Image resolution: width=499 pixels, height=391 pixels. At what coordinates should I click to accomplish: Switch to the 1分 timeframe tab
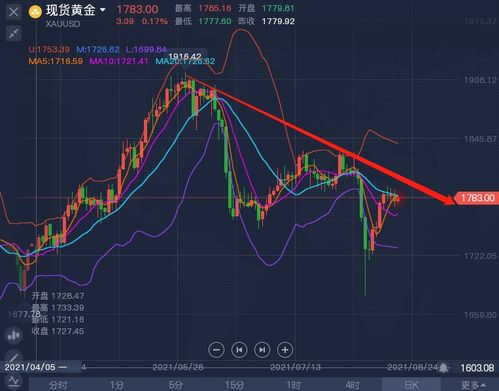[x=117, y=385]
